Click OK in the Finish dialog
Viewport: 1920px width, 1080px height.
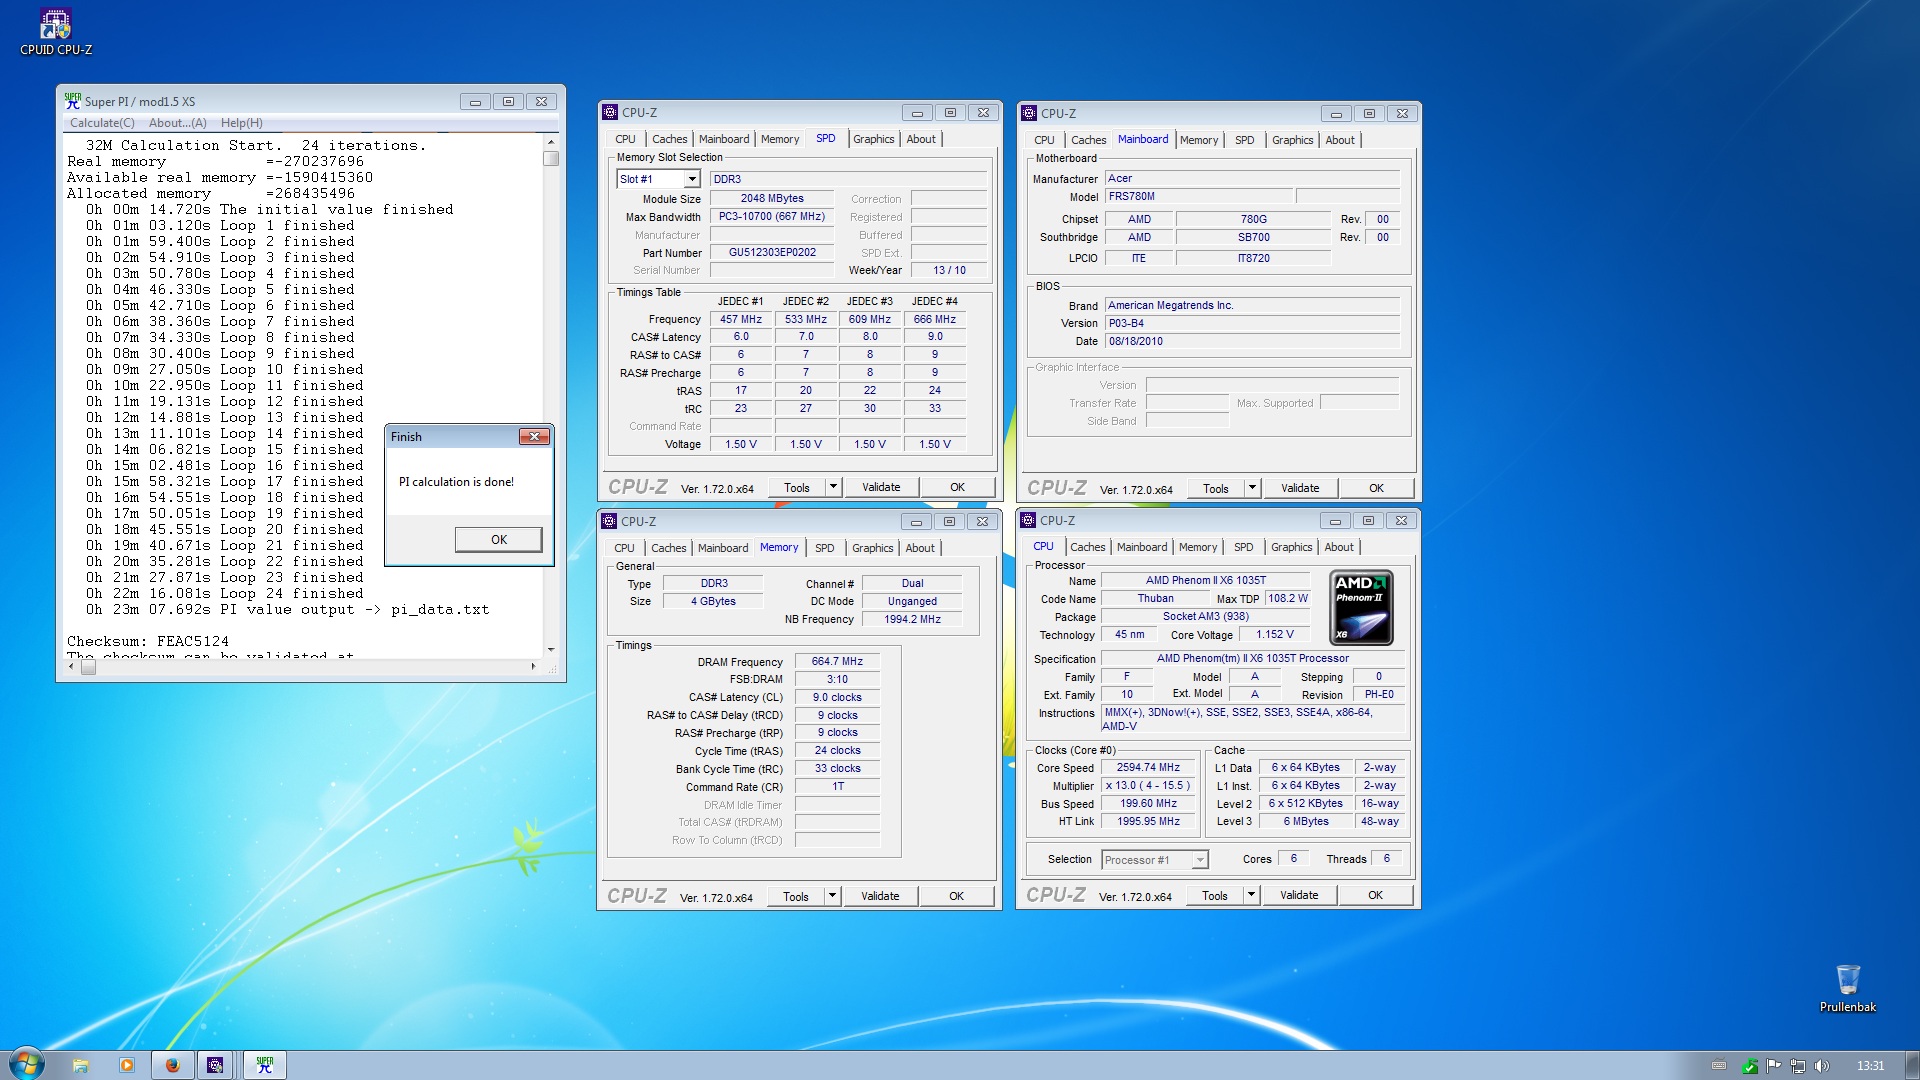coord(499,539)
